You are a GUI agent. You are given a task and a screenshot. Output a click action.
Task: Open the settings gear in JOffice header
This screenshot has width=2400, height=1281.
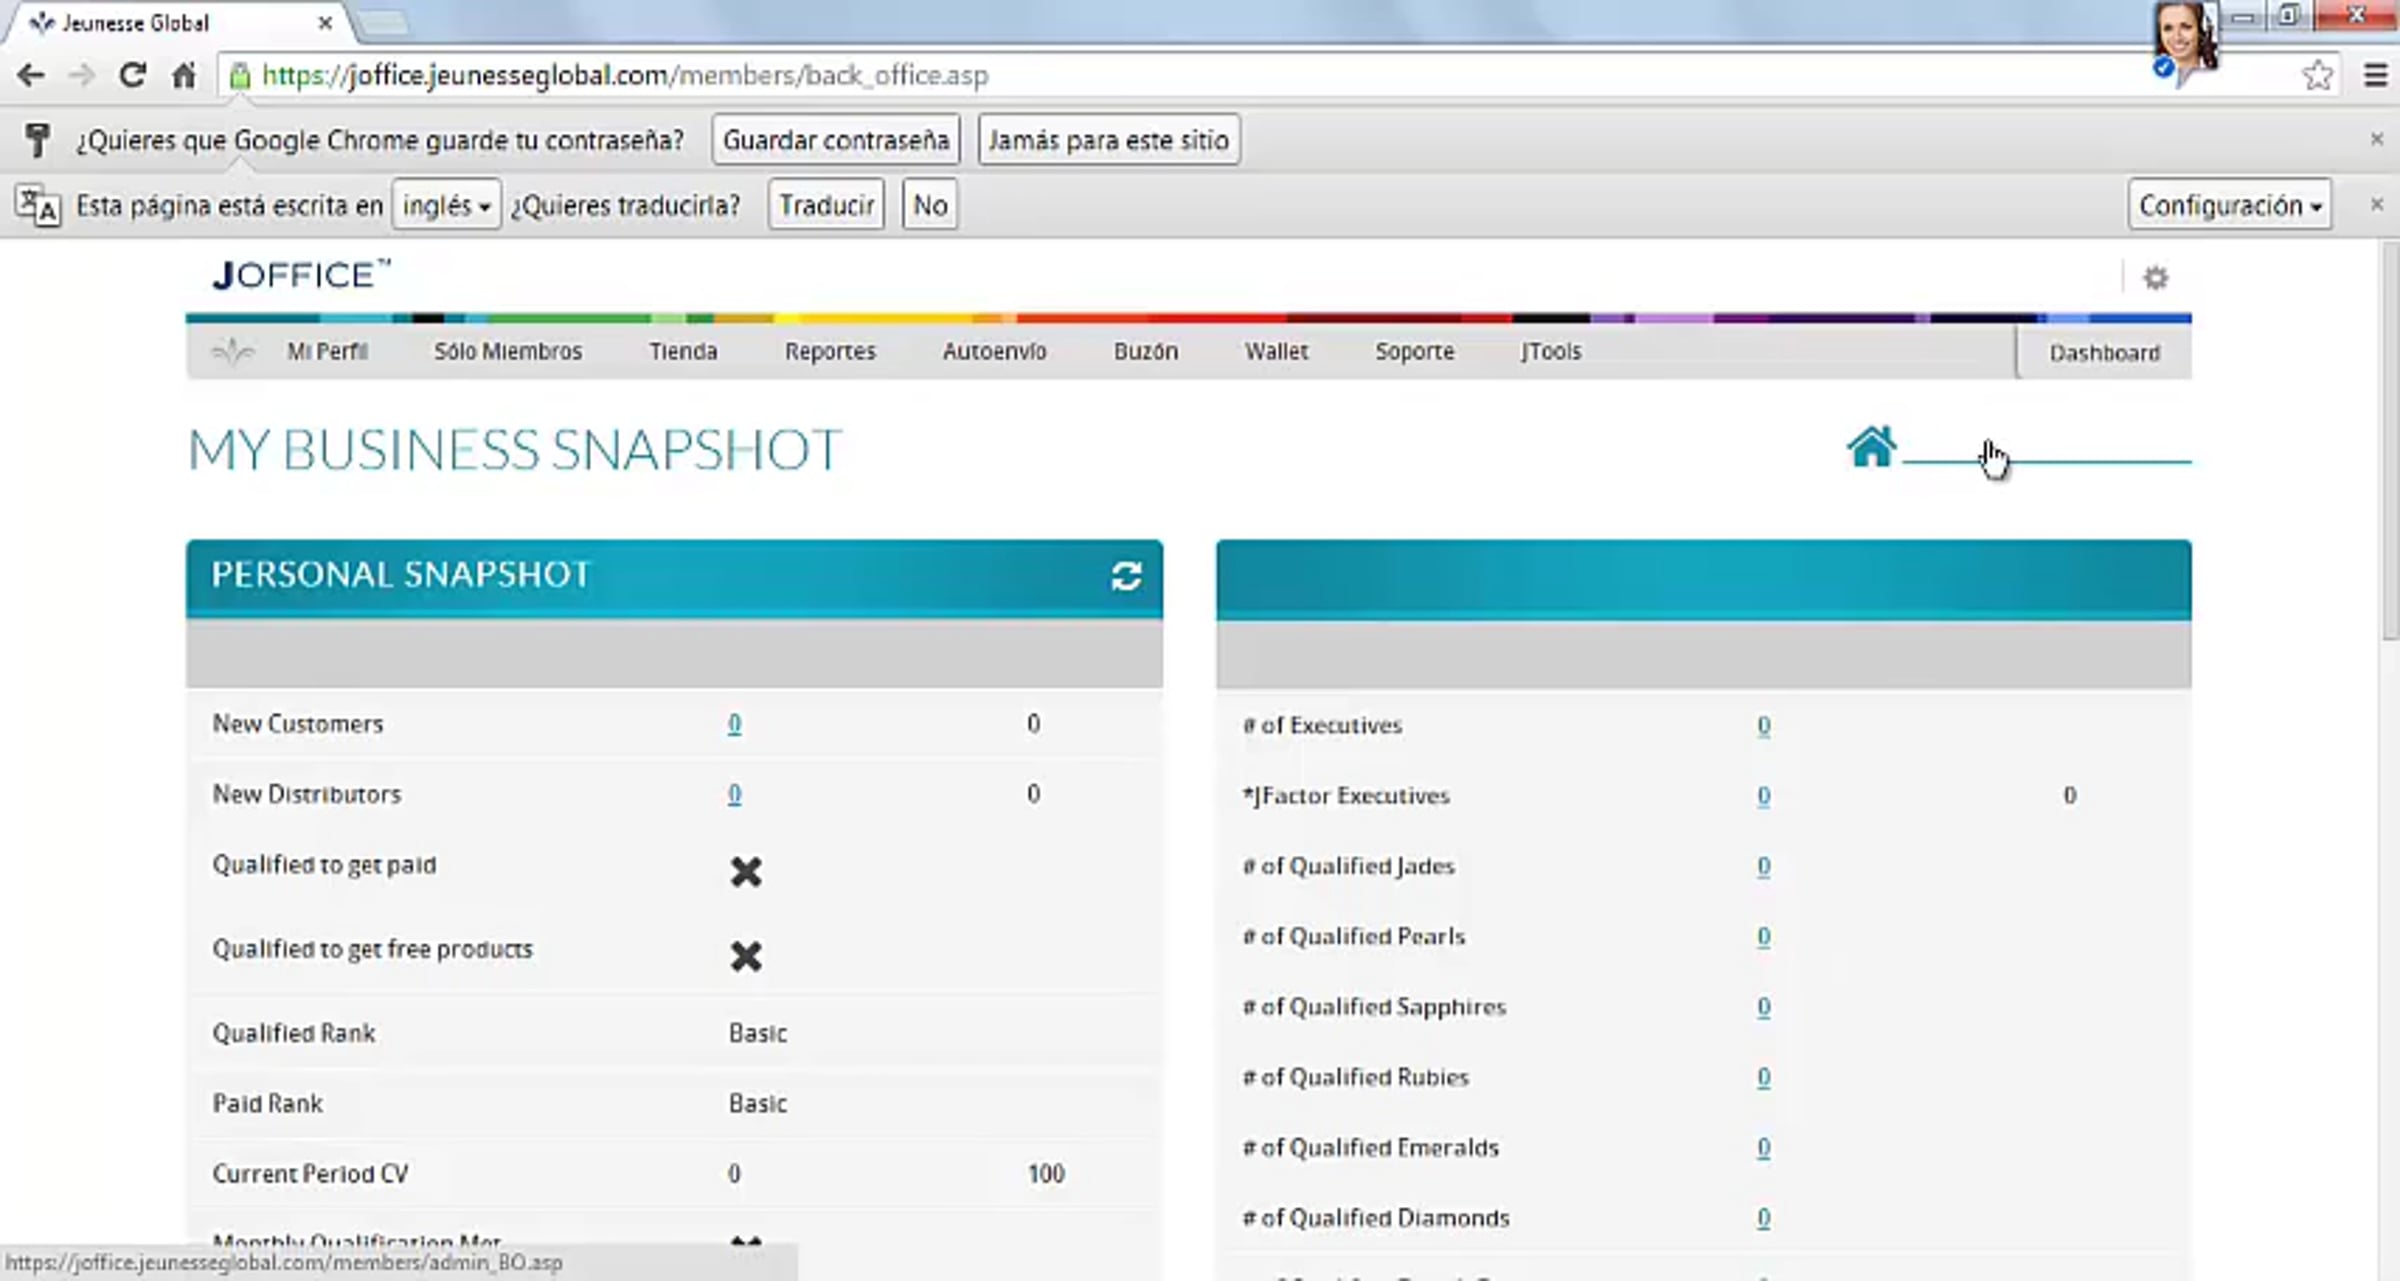[x=2155, y=278]
